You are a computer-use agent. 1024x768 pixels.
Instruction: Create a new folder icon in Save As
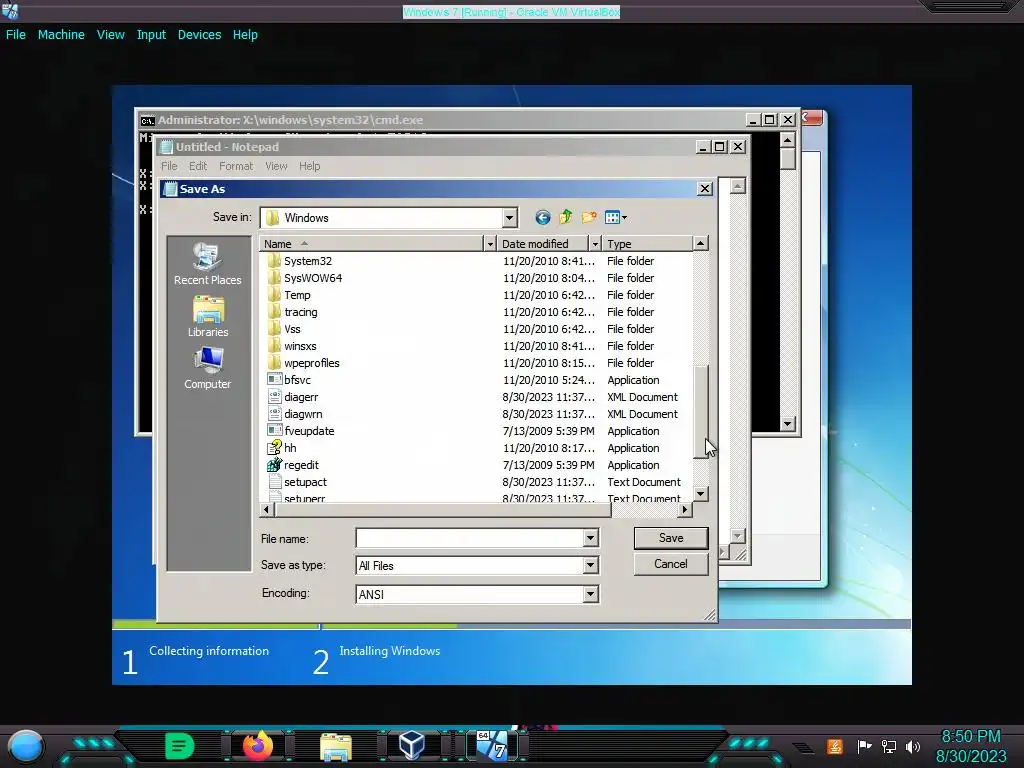[589, 217]
